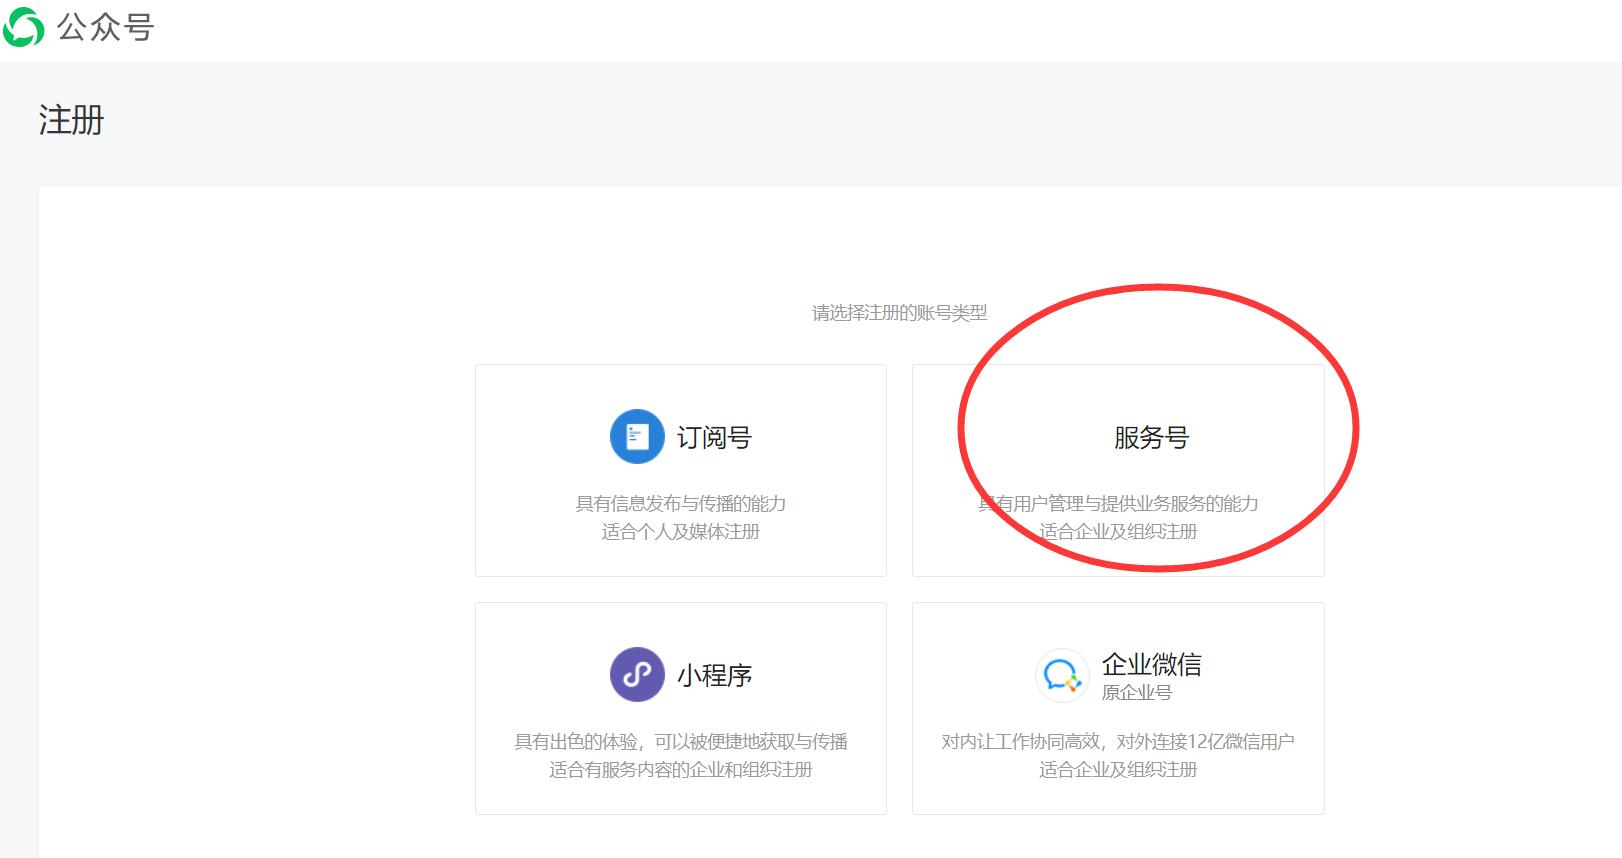Click the green WeChat 公众号 logo icon
Viewport: 1622px width, 858px height.
[23, 27]
